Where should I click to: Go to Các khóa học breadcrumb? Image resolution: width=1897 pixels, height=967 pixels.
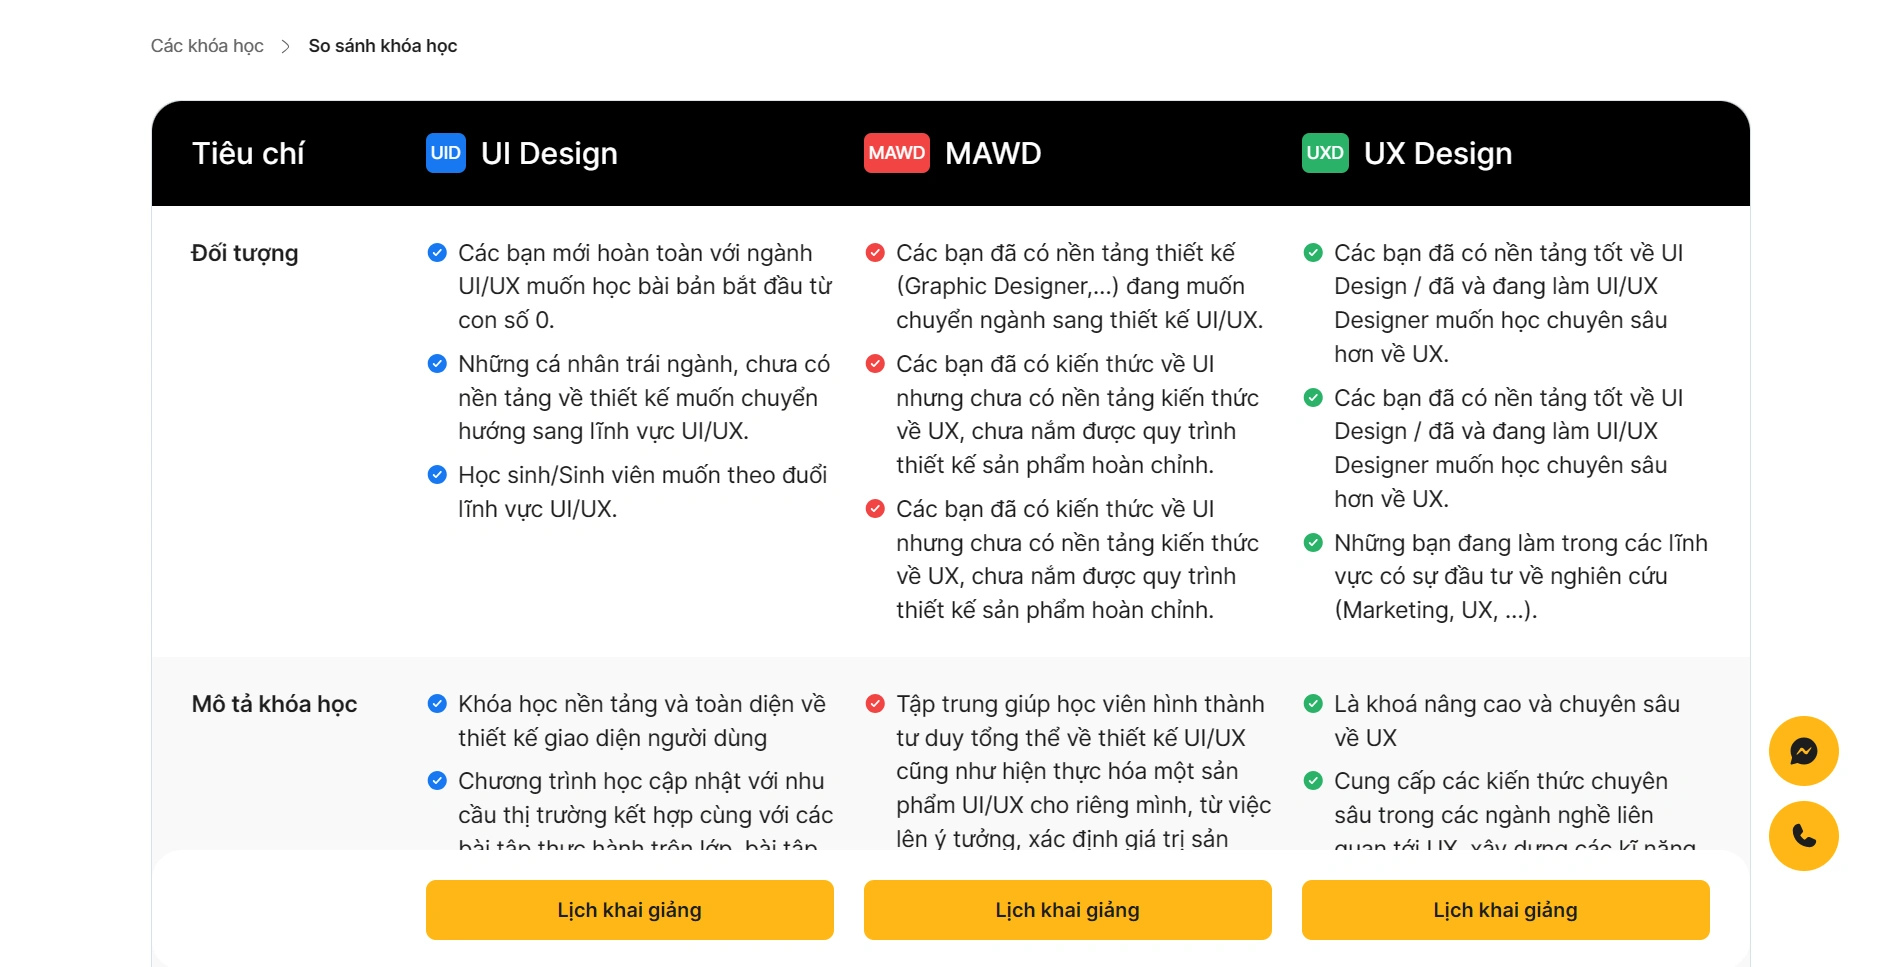207,46
